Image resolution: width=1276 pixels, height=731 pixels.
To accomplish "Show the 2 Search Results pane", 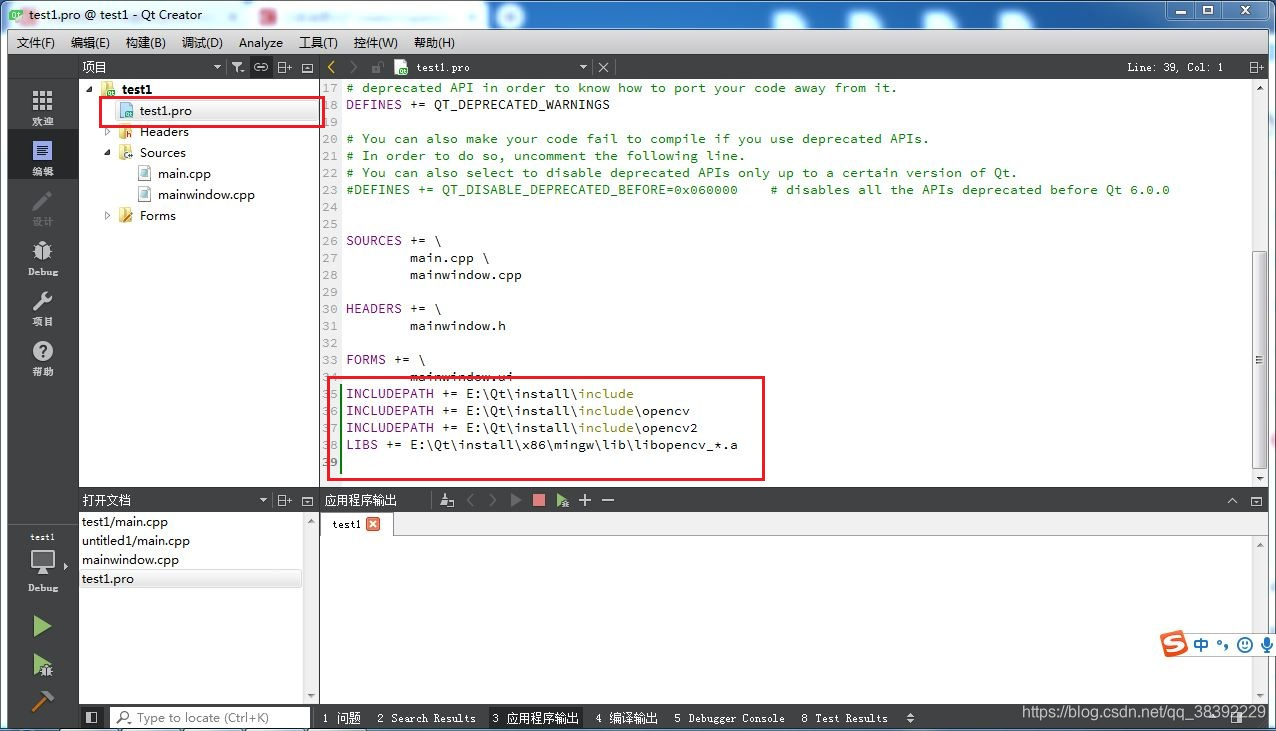I will [x=426, y=717].
